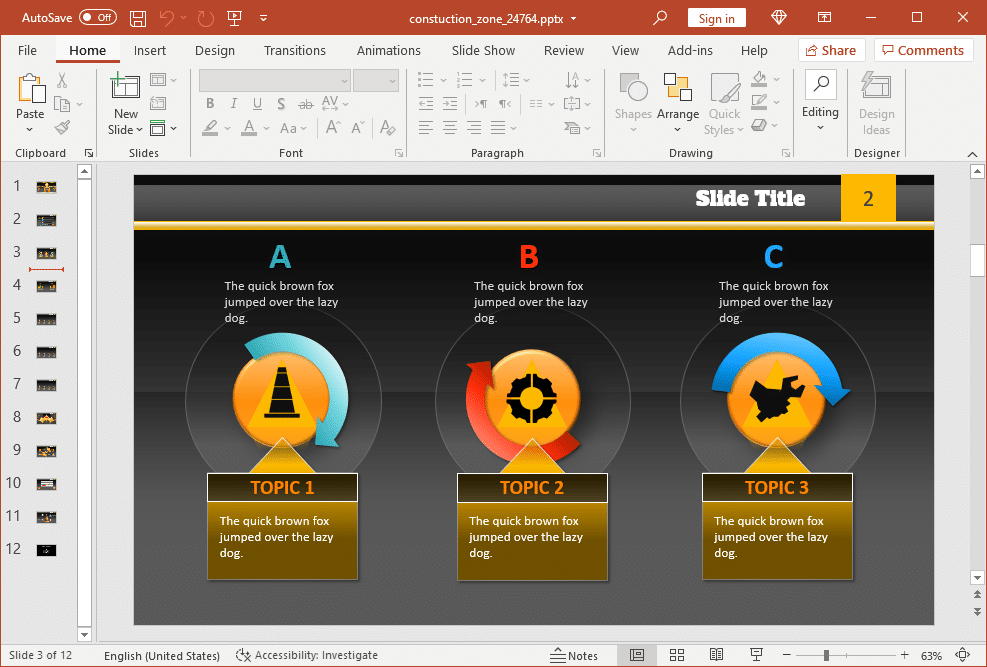Image resolution: width=987 pixels, height=667 pixels.
Task: Start Reading View from status bar
Action: coord(716,655)
